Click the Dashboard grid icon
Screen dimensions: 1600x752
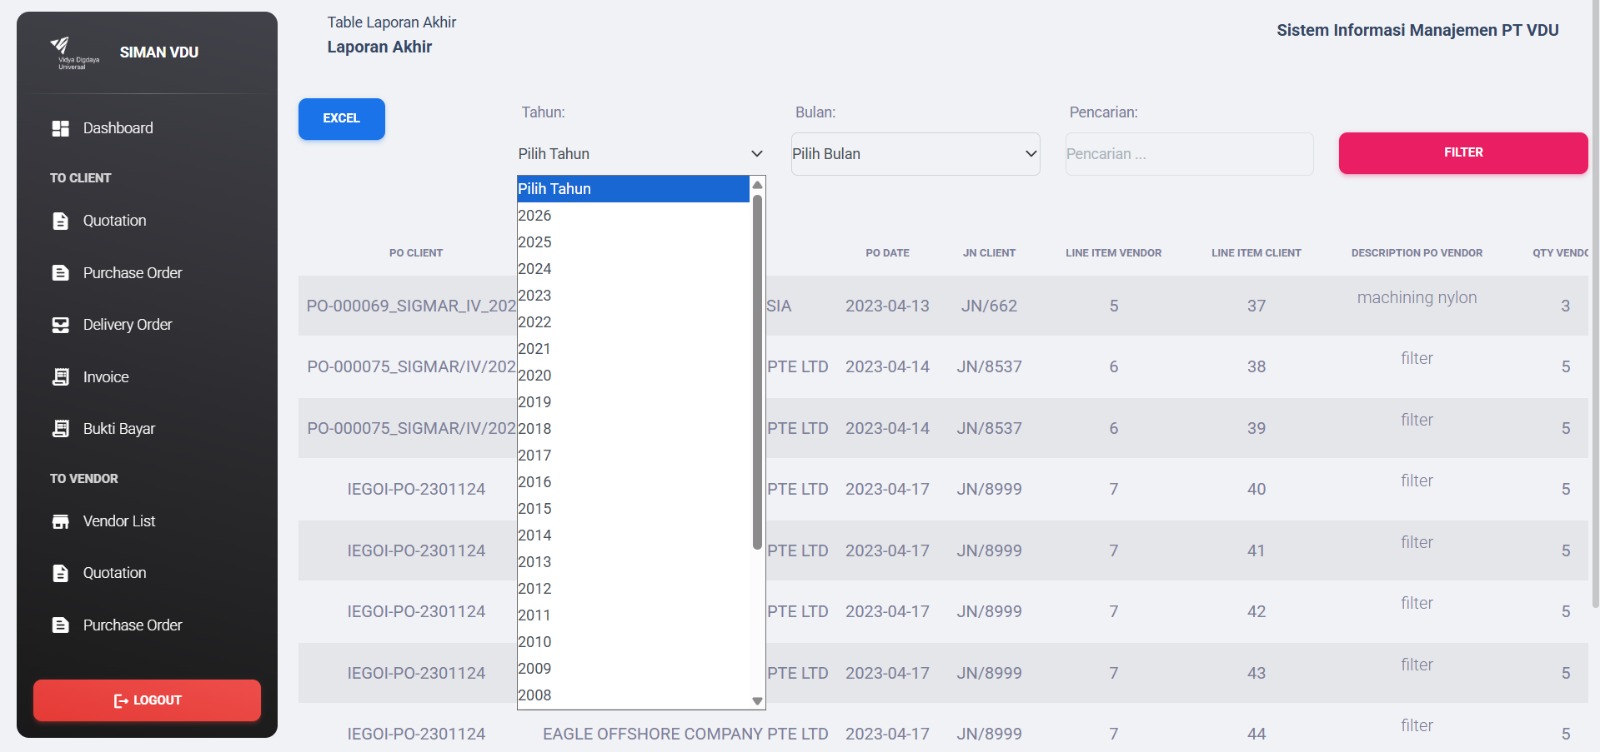pos(60,128)
